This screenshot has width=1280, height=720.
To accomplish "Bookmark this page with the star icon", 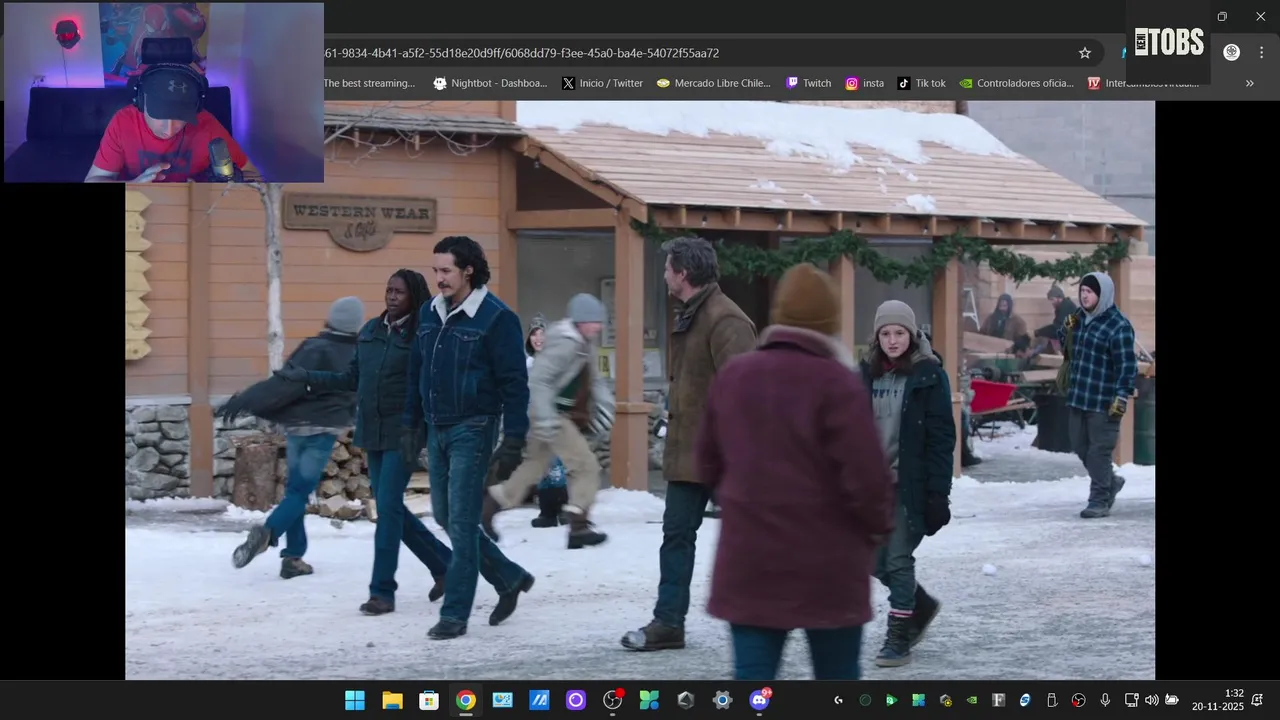I will tap(1084, 53).
